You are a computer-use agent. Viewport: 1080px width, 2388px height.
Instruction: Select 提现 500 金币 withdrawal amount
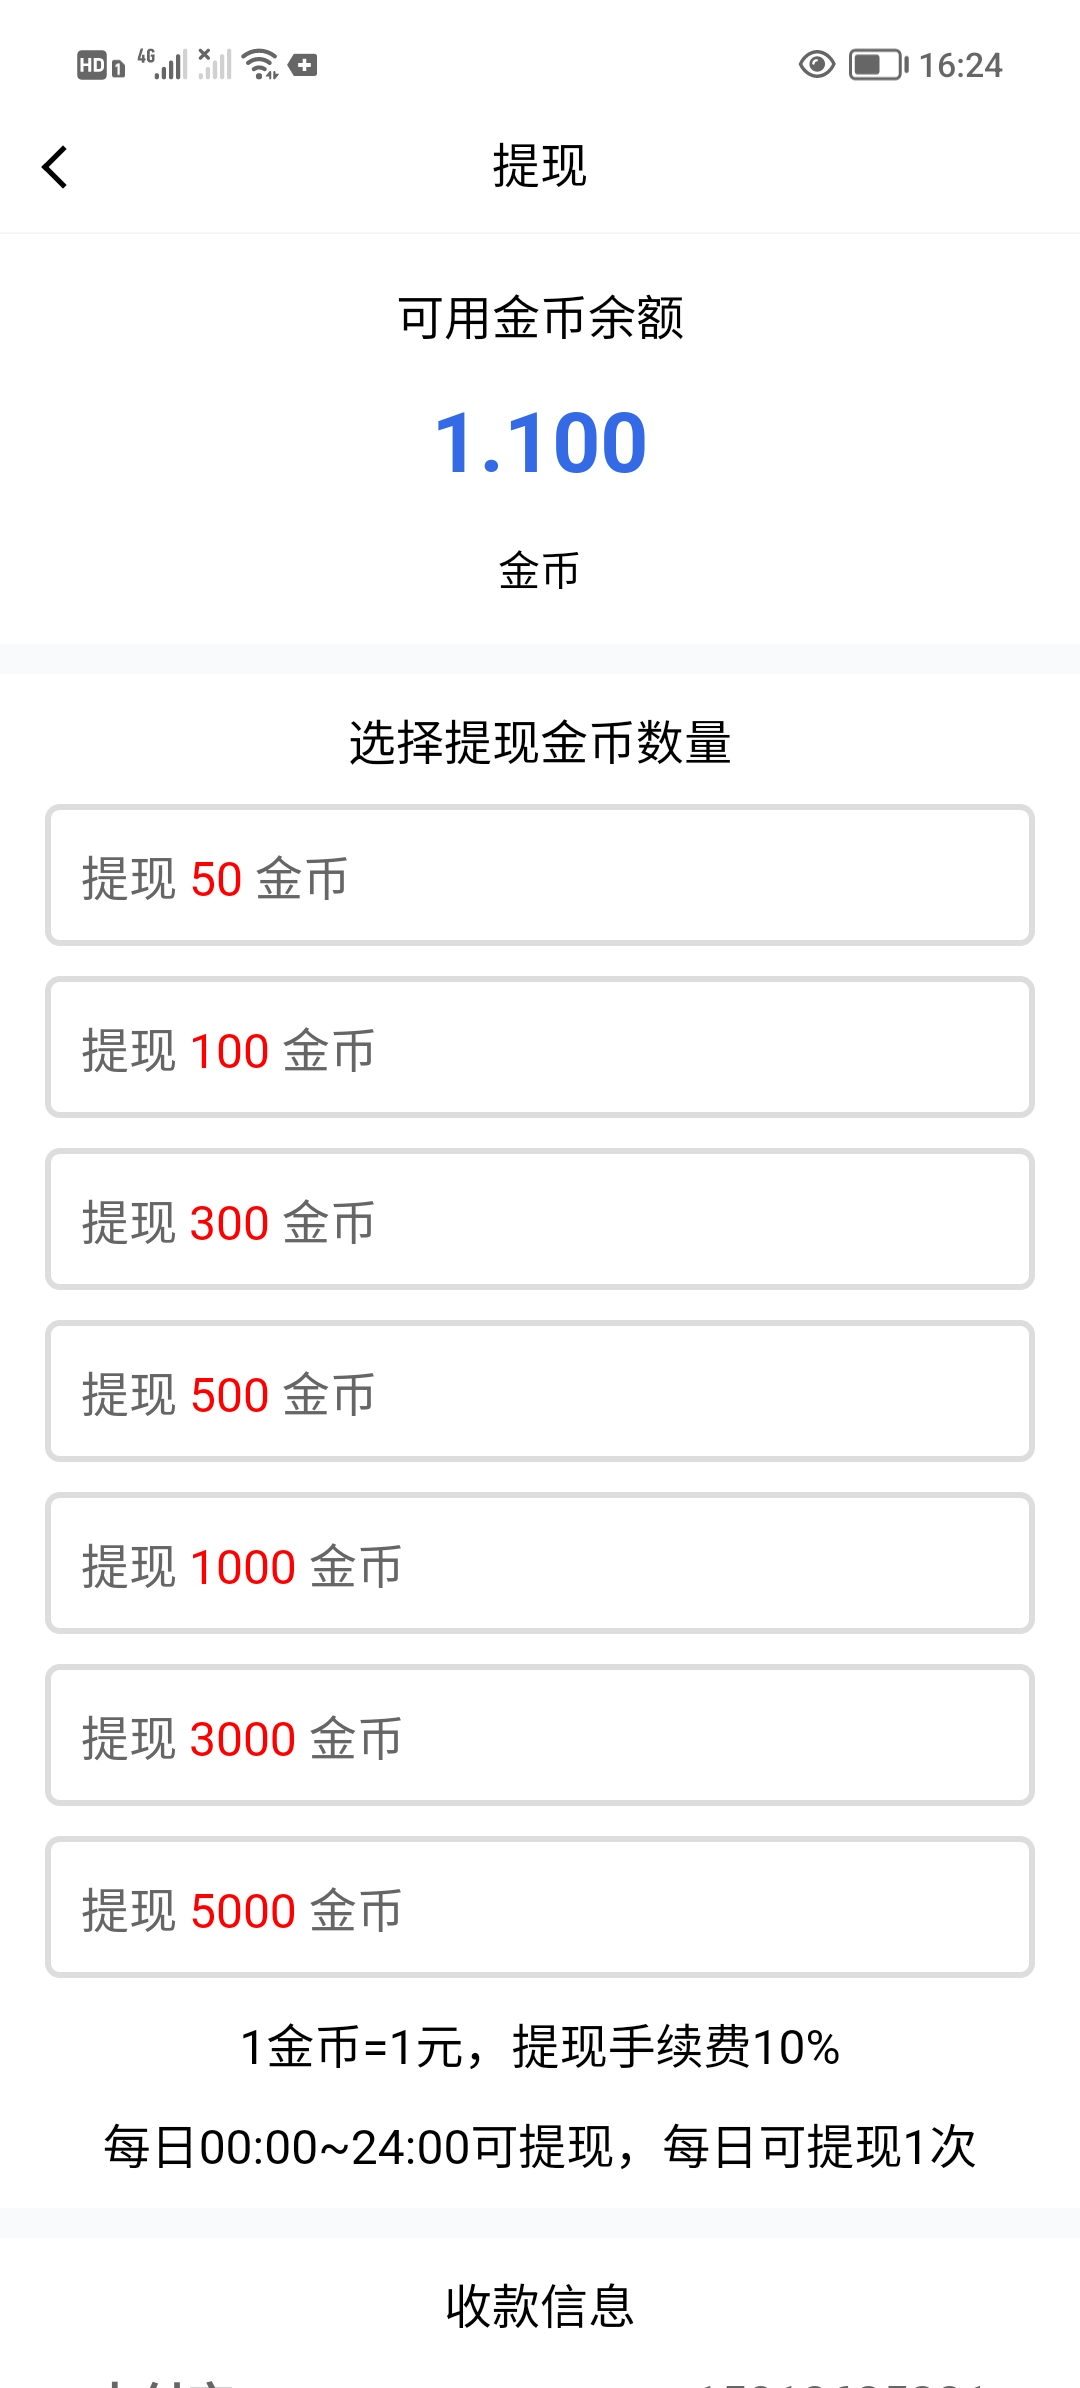coord(540,1392)
